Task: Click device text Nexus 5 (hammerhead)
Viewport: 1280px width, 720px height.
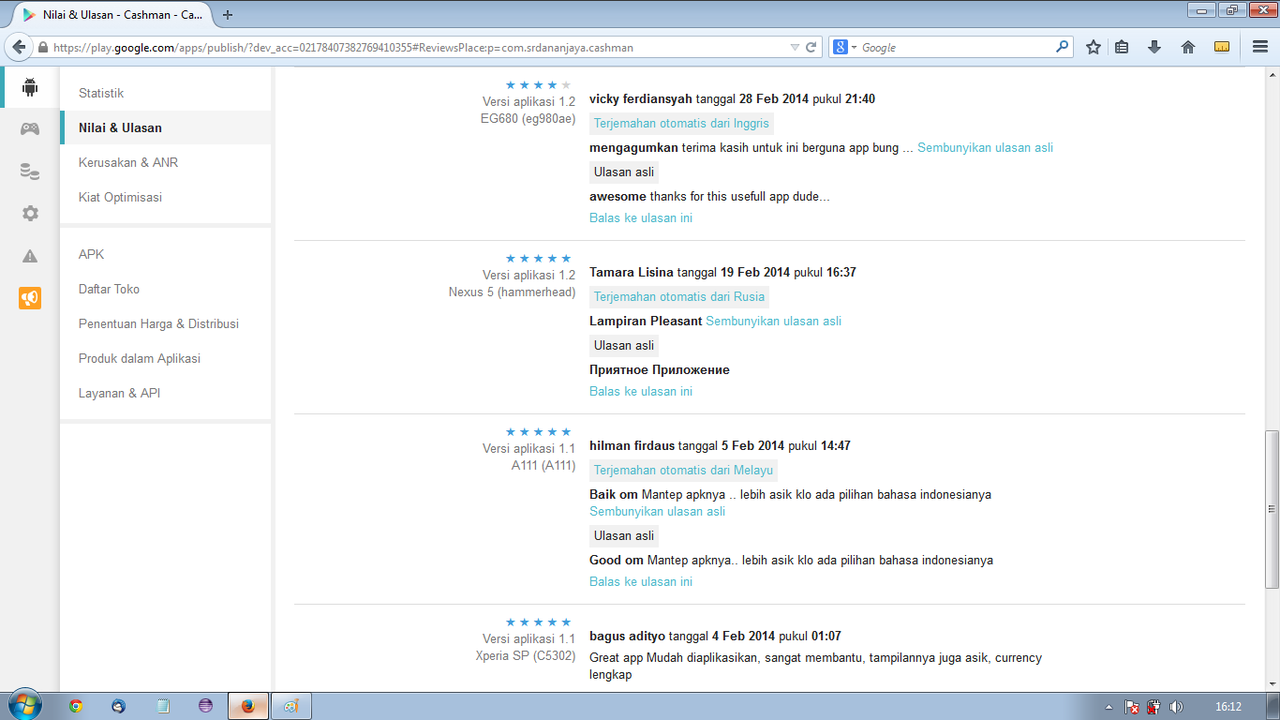Action: point(512,292)
